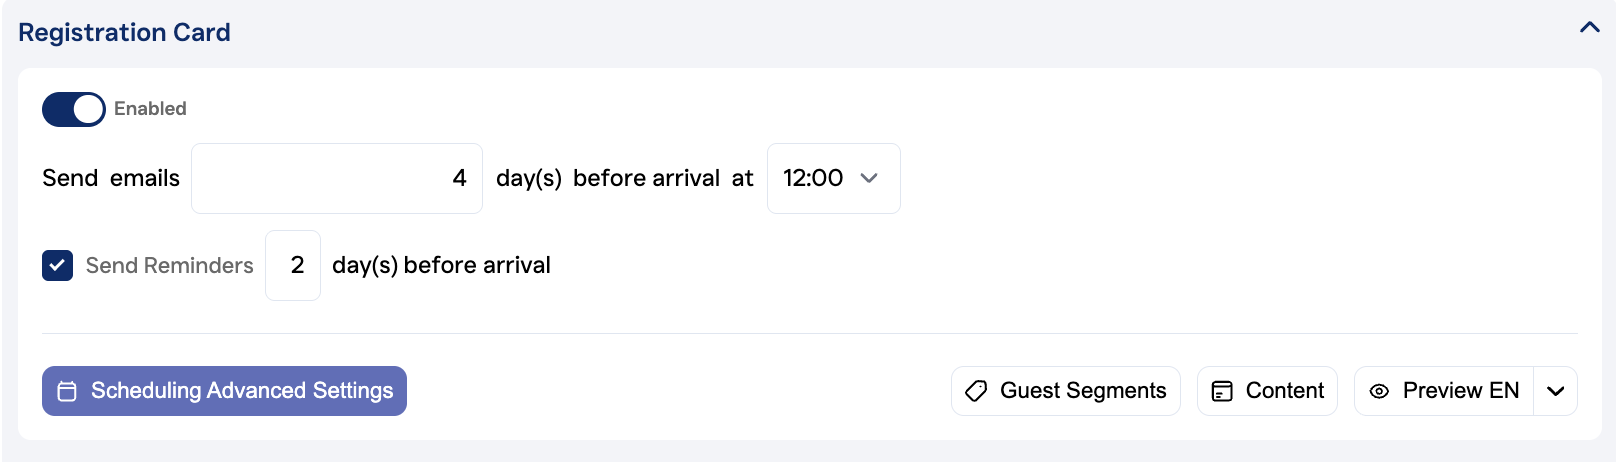1616x462 pixels.
Task: Focus the send emails days field
Action: click(337, 178)
